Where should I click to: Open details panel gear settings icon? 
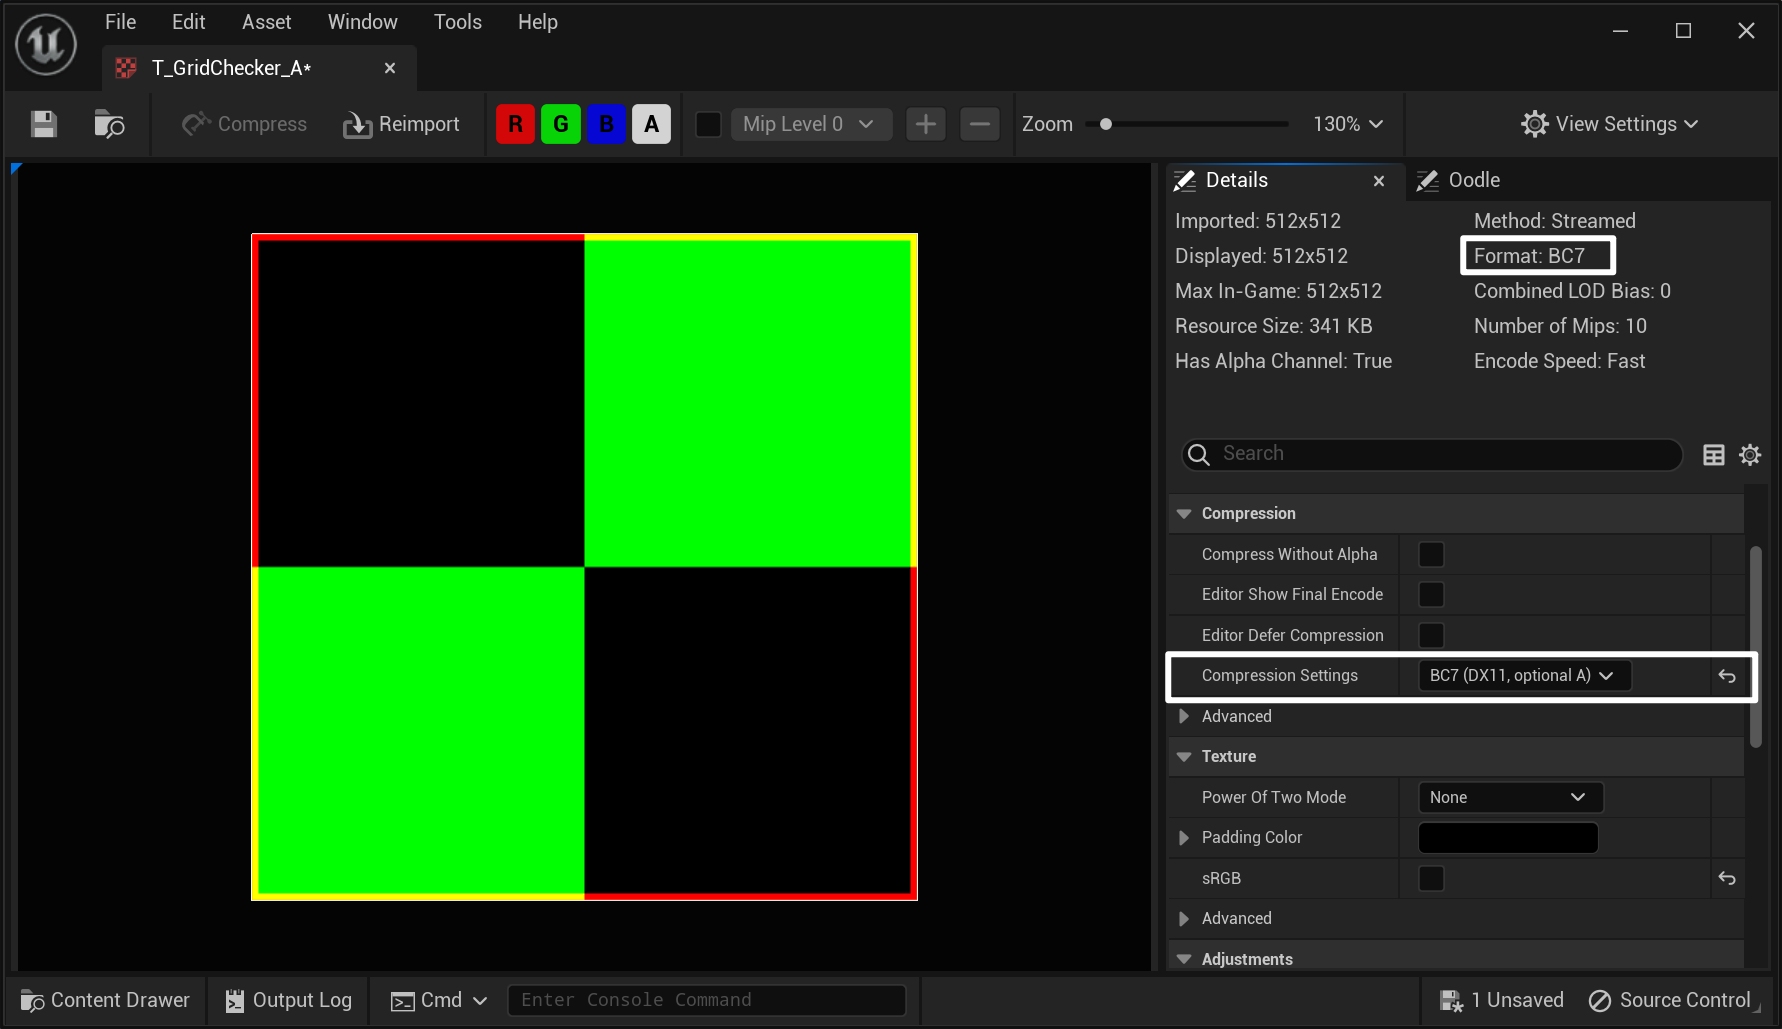1749,455
